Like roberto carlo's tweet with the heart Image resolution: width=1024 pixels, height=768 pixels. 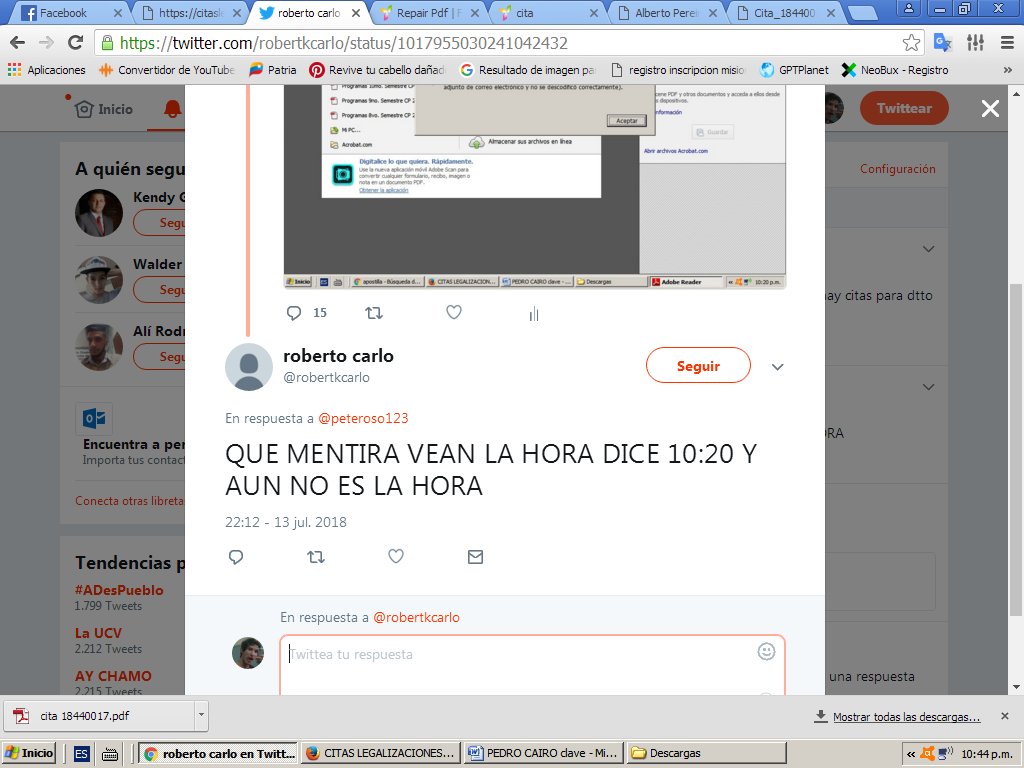coord(396,556)
